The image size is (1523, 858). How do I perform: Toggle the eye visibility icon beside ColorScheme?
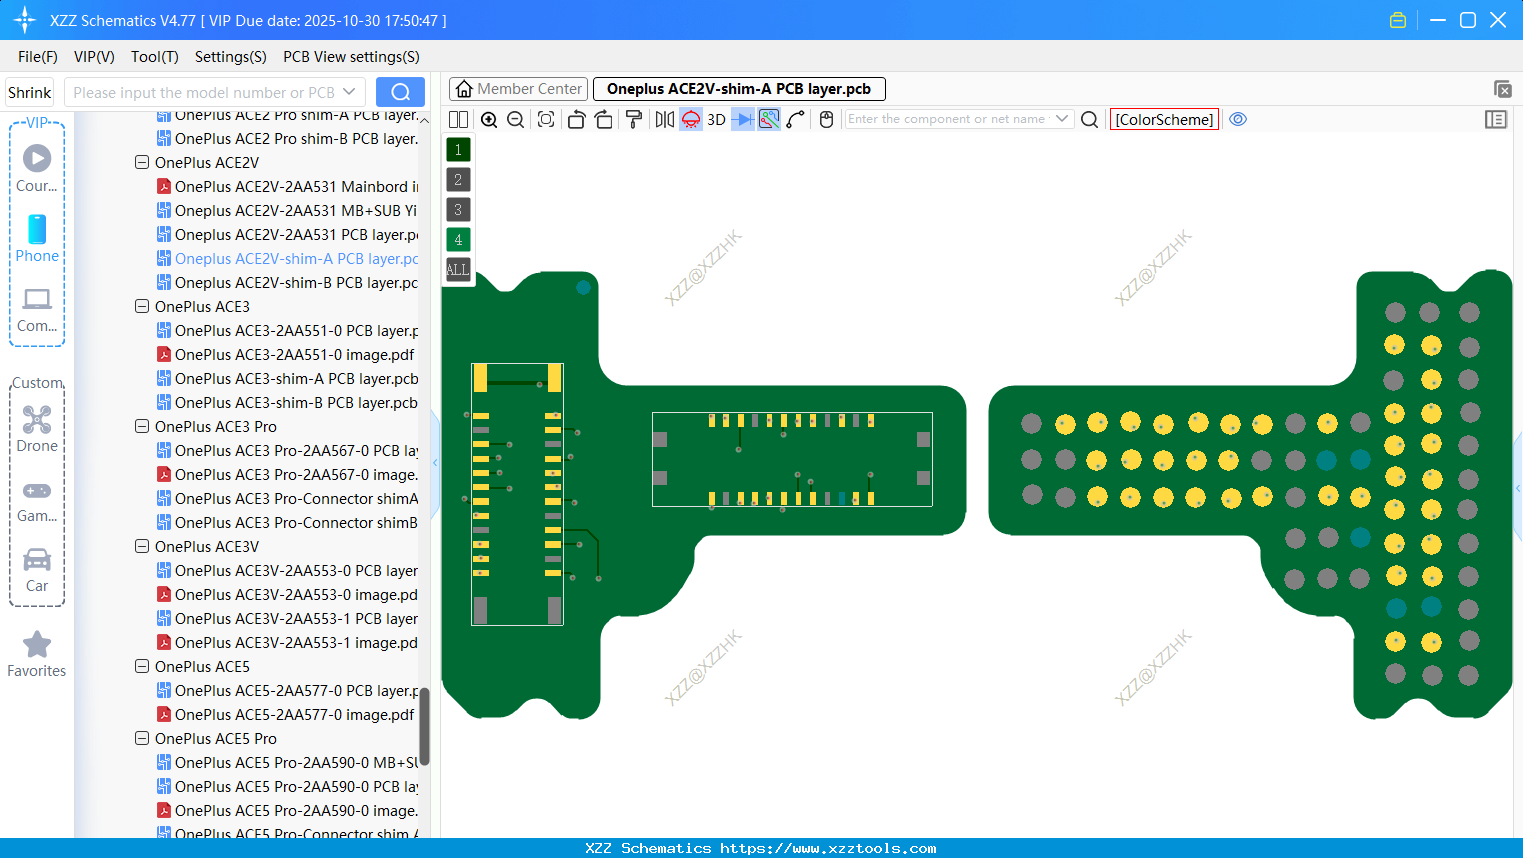[1238, 119]
